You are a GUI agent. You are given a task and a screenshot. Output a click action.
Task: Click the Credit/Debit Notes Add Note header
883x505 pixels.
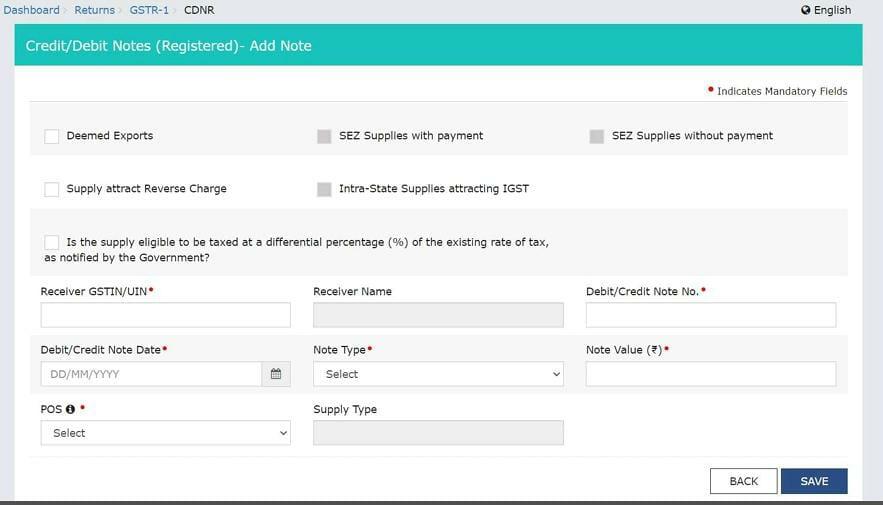point(168,46)
